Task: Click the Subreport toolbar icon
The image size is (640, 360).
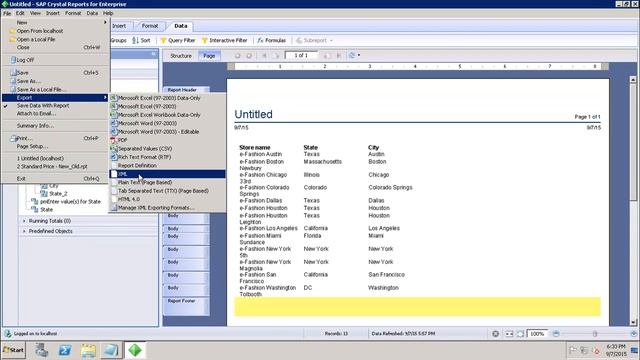Action: pyautogui.click(x=299, y=40)
